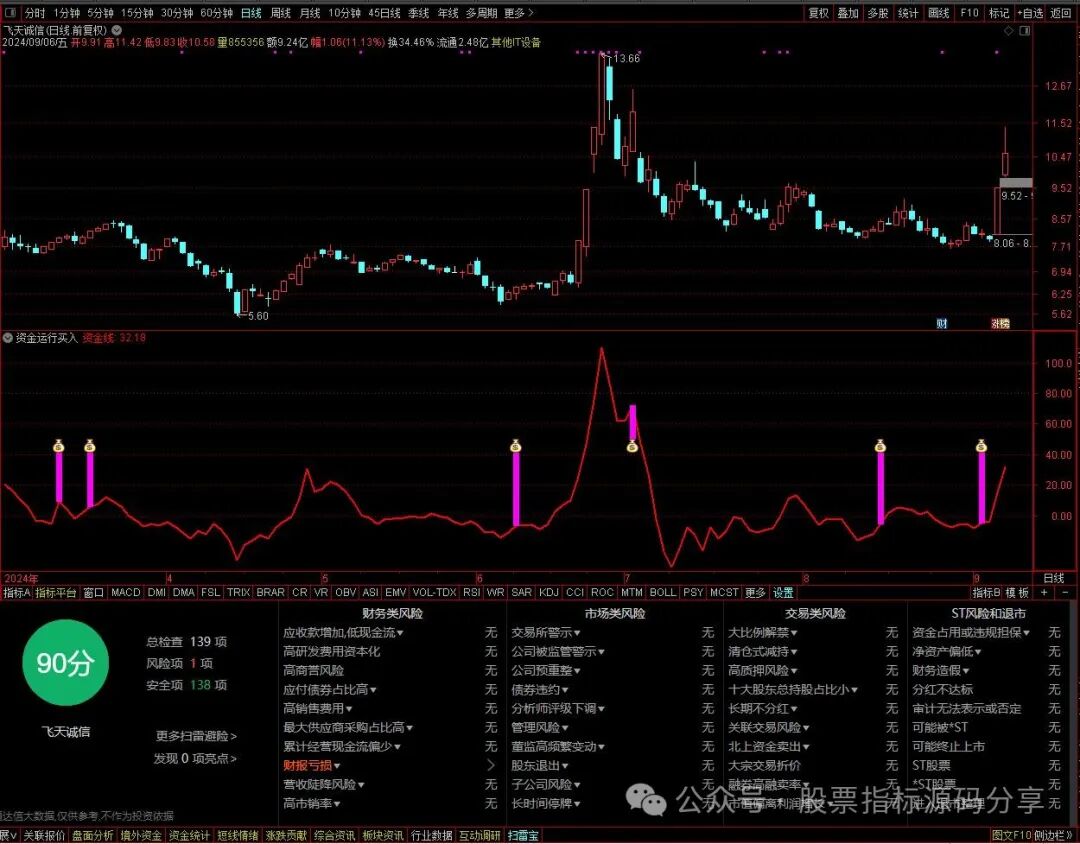Click the 指标B button

[986, 593]
